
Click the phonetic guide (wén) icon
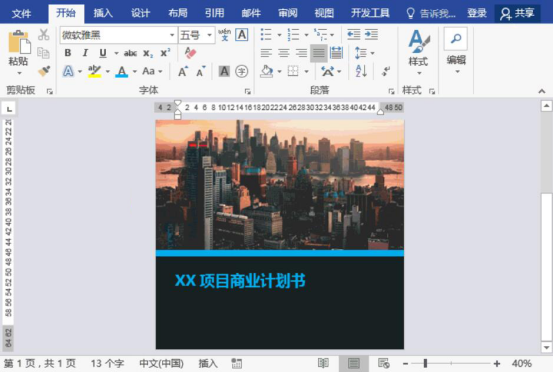(224, 35)
